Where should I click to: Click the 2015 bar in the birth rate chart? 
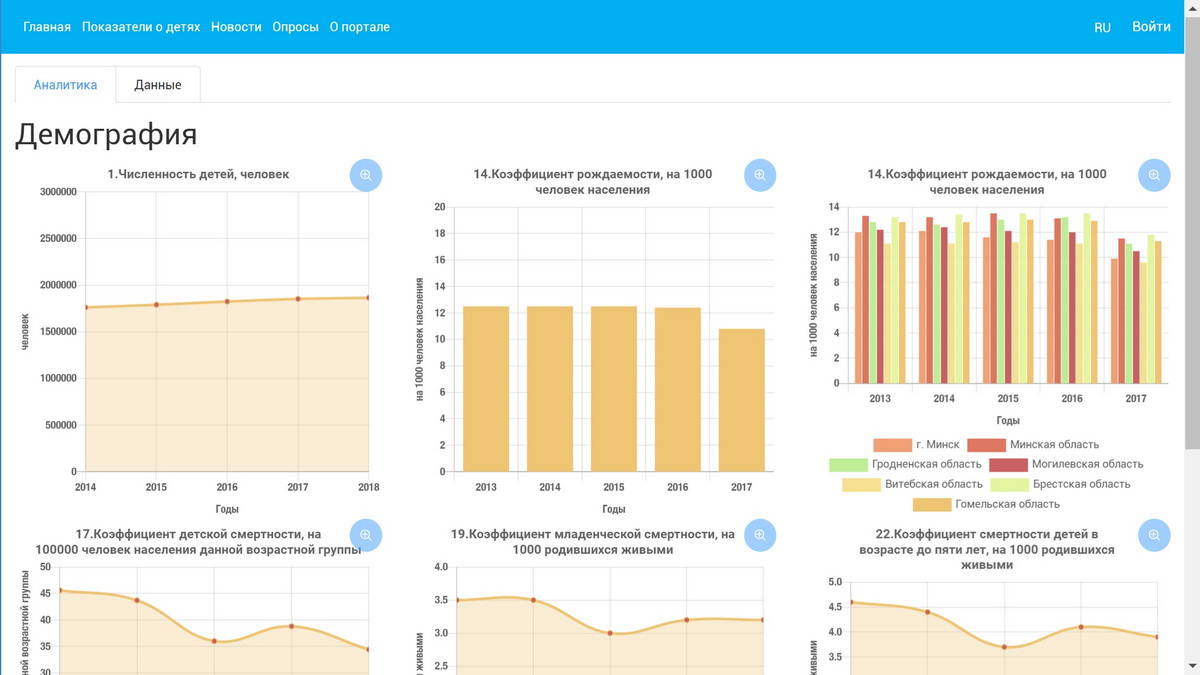tap(614, 389)
